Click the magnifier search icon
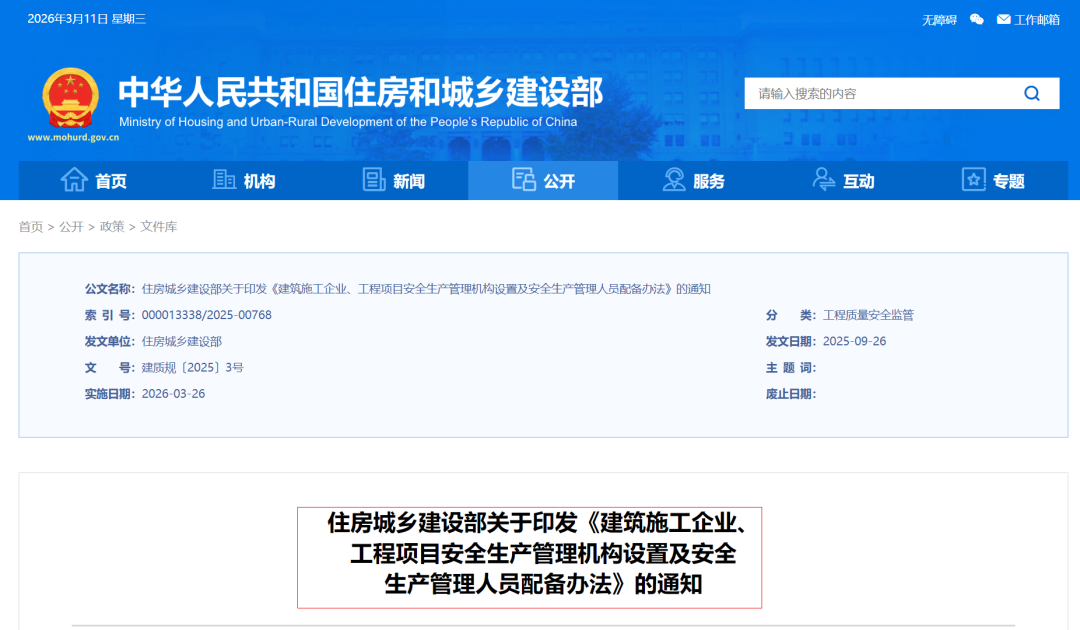The height and width of the screenshot is (630, 1080). pyautogui.click(x=1032, y=94)
